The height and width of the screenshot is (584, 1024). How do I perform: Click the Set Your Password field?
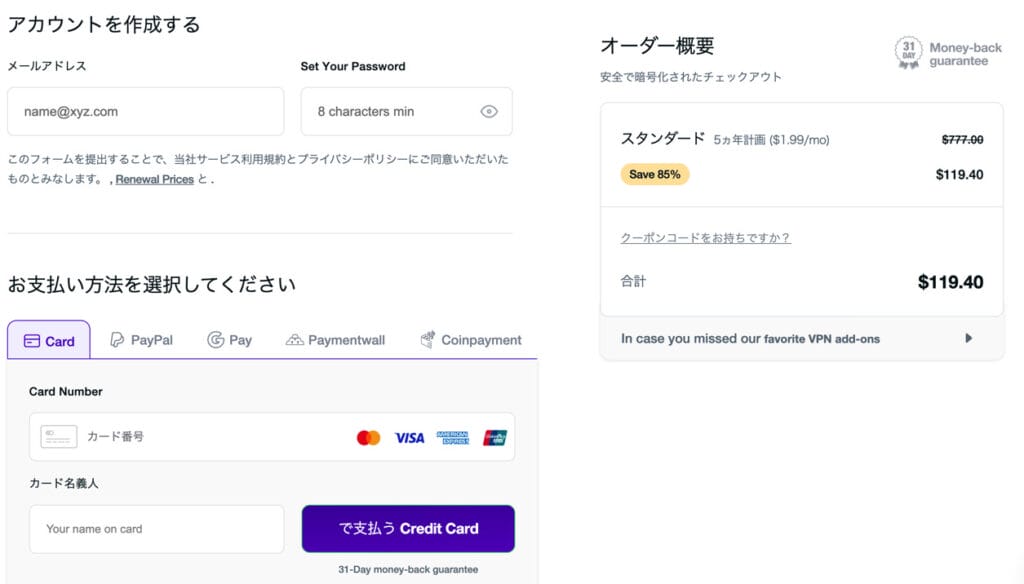coord(390,111)
